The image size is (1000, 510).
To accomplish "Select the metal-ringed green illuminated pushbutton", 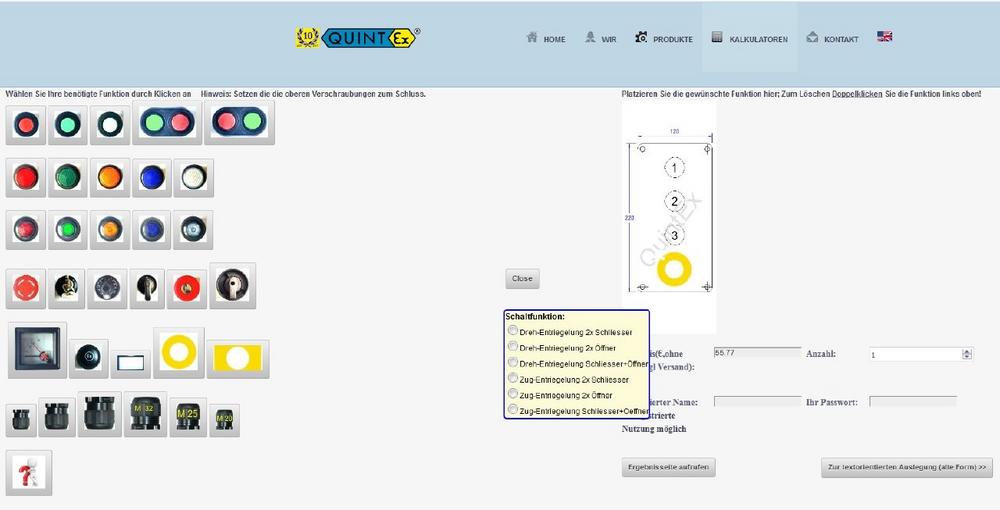I will (68, 230).
